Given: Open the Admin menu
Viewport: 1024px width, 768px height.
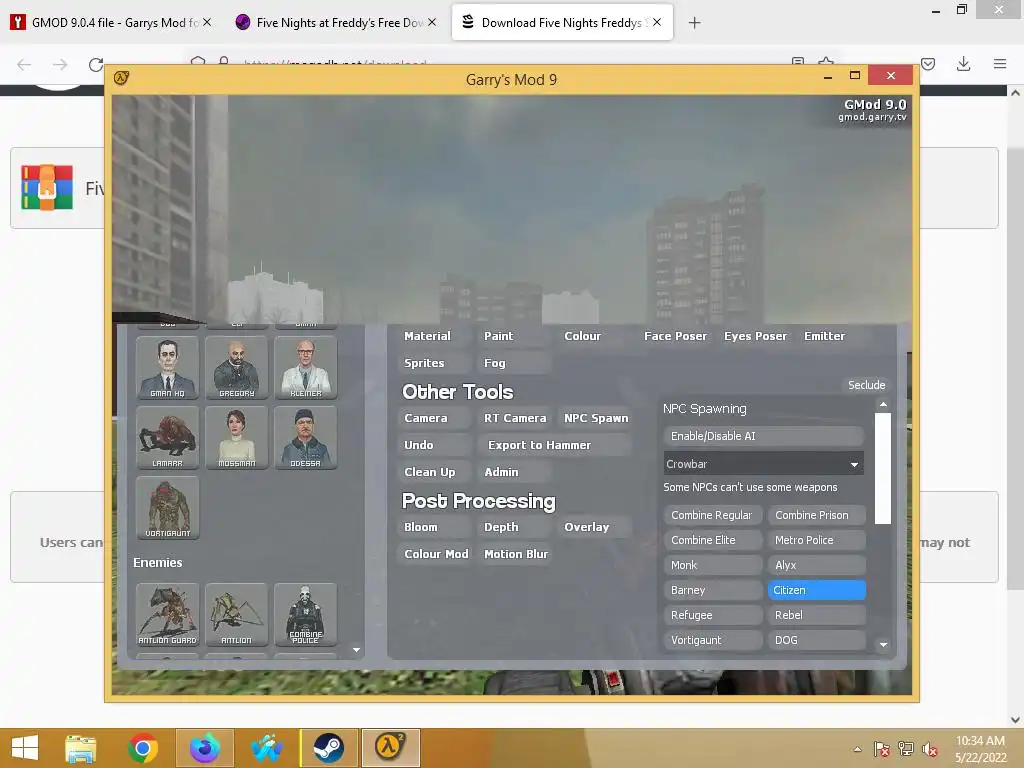Looking at the screenshot, I should tap(513, 472).
